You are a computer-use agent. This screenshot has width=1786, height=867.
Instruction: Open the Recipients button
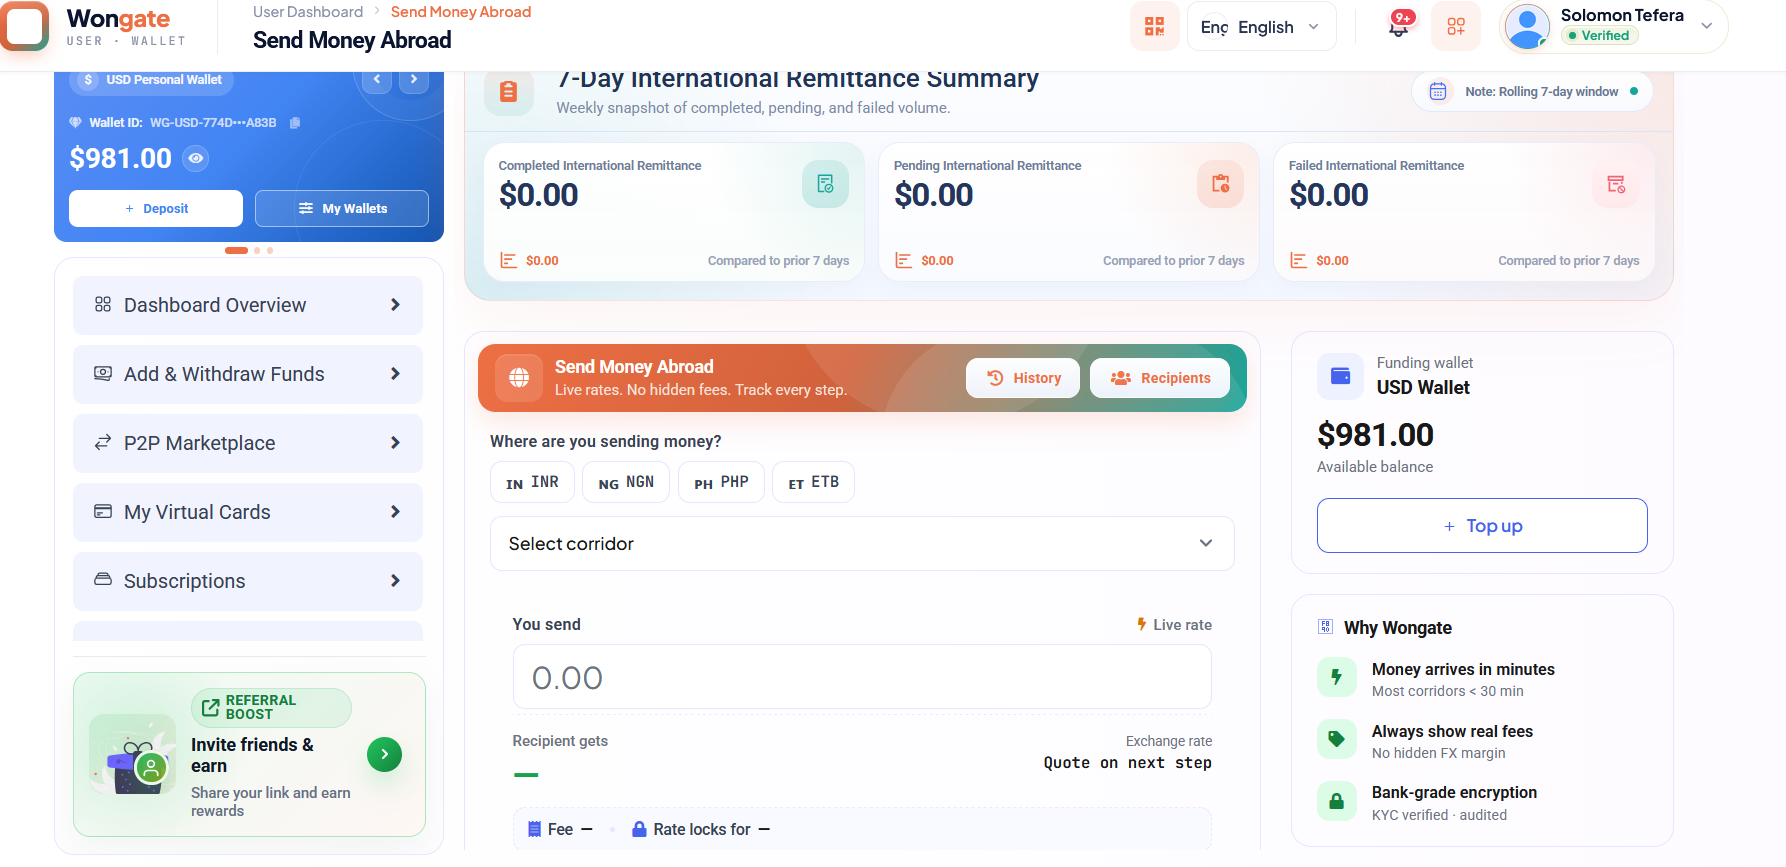pyautogui.click(x=1160, y=378)
